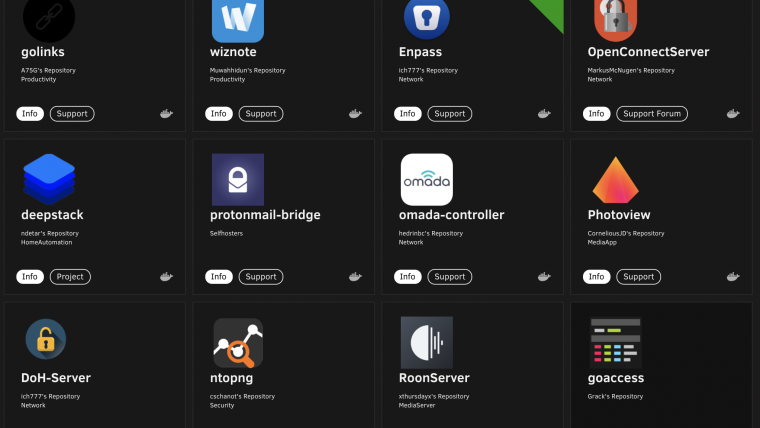
Task: Click the Photoview orange prism icon
Action: (x=616, y=180)
